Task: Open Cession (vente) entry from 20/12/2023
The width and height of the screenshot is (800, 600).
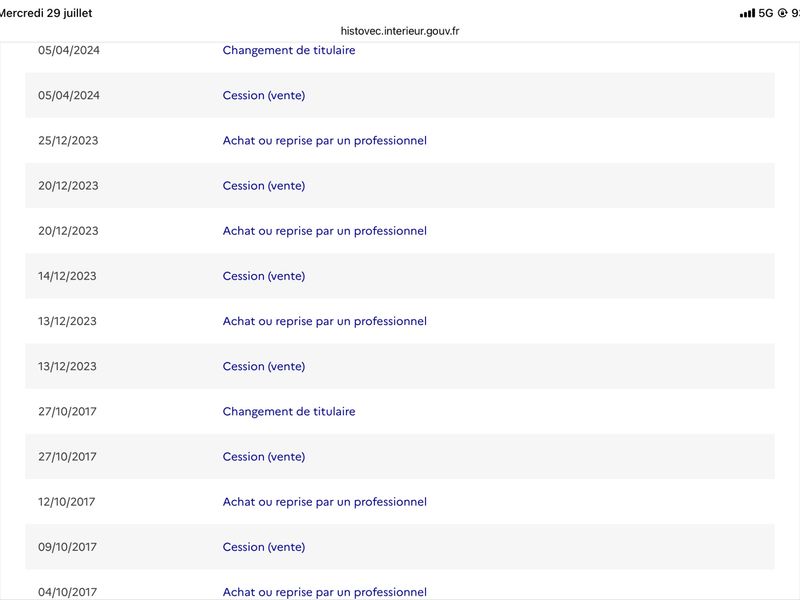Action: coord(264,186)
